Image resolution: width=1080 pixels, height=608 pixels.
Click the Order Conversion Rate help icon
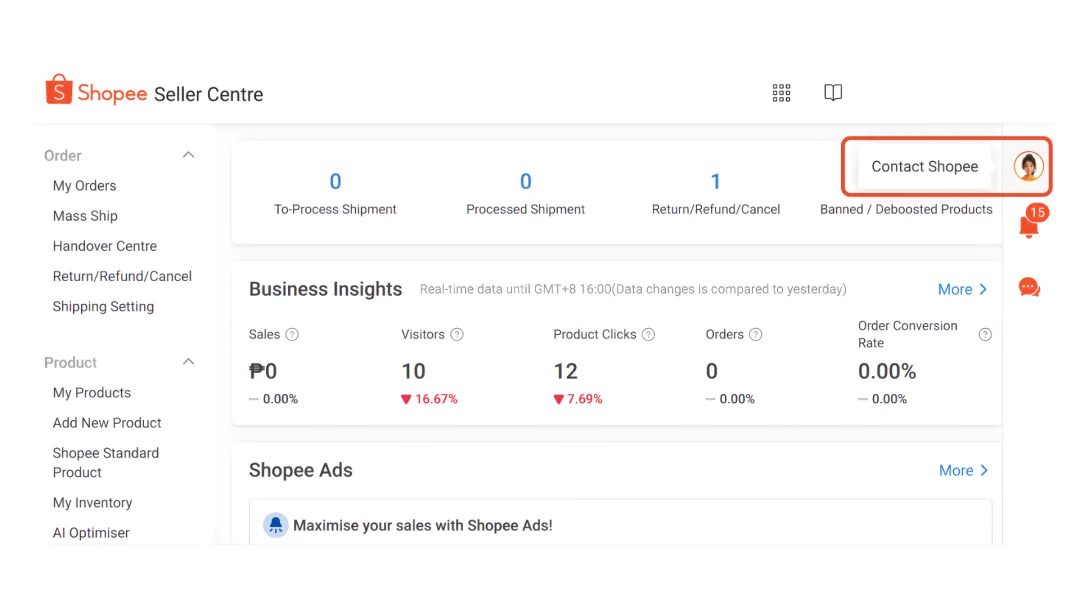pos(985,335)
